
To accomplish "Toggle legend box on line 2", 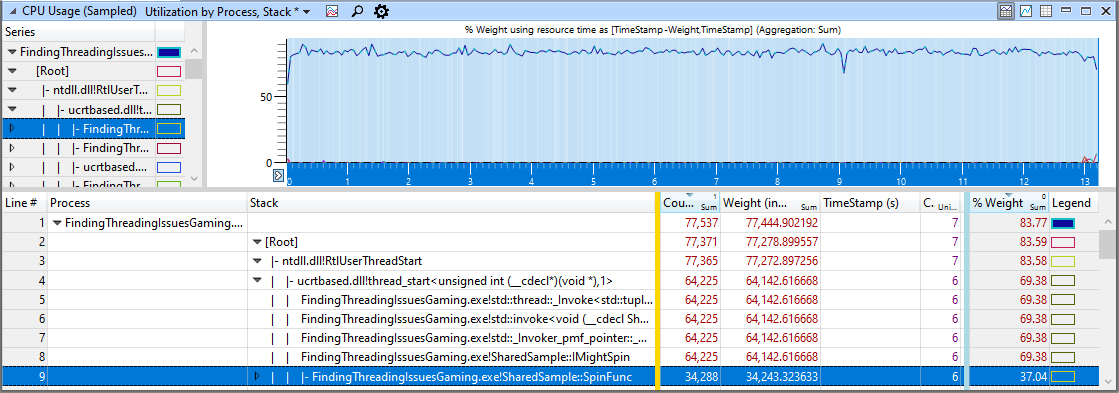I will 1063,243.
